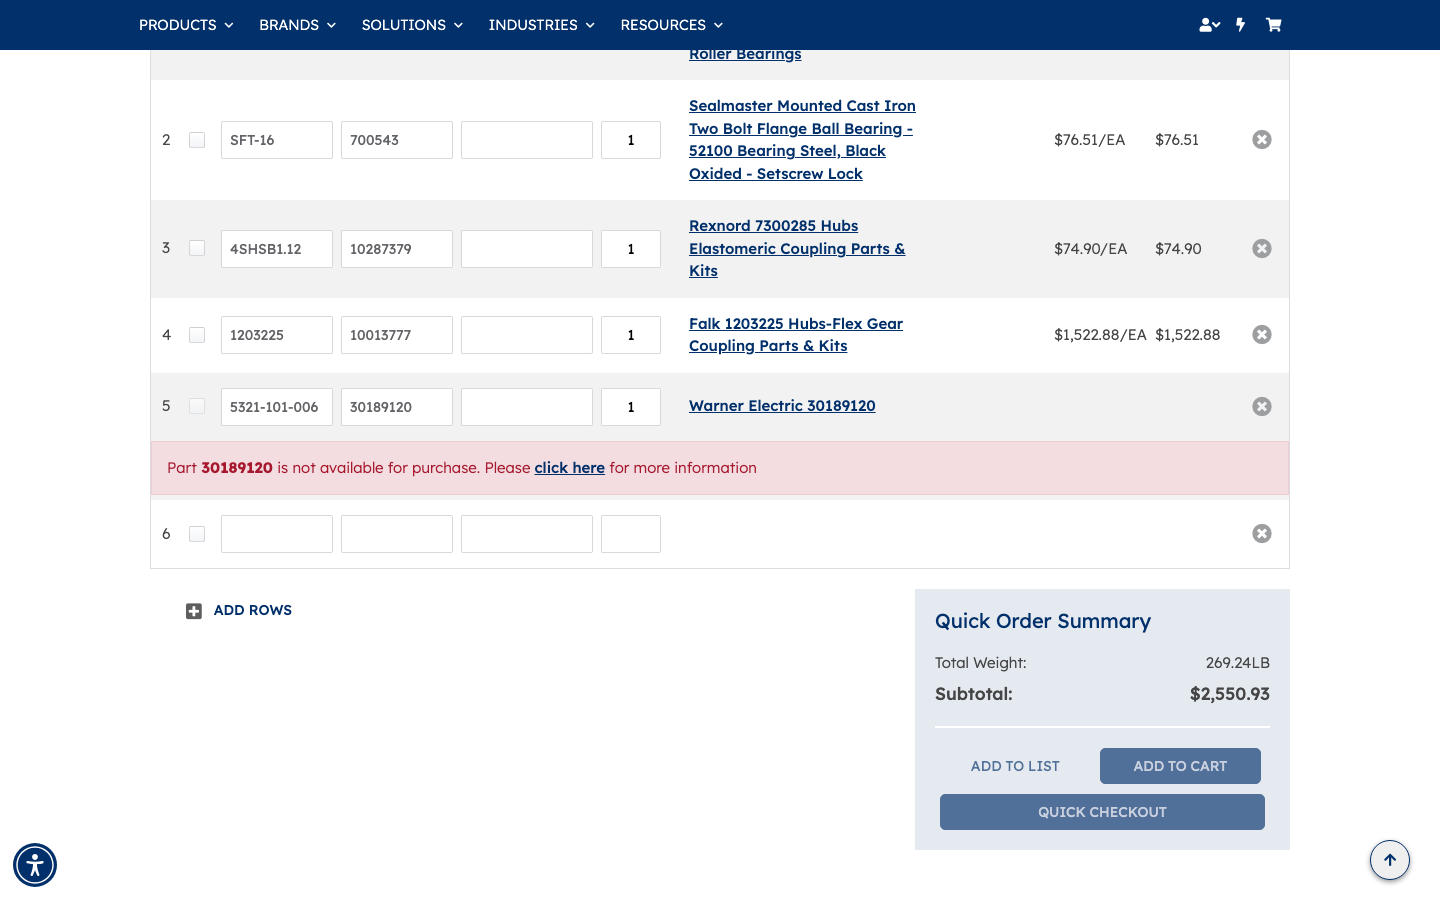Open the Warner Electric 30189120 link
Screen dimensions: 1440x900
point(782,406)
